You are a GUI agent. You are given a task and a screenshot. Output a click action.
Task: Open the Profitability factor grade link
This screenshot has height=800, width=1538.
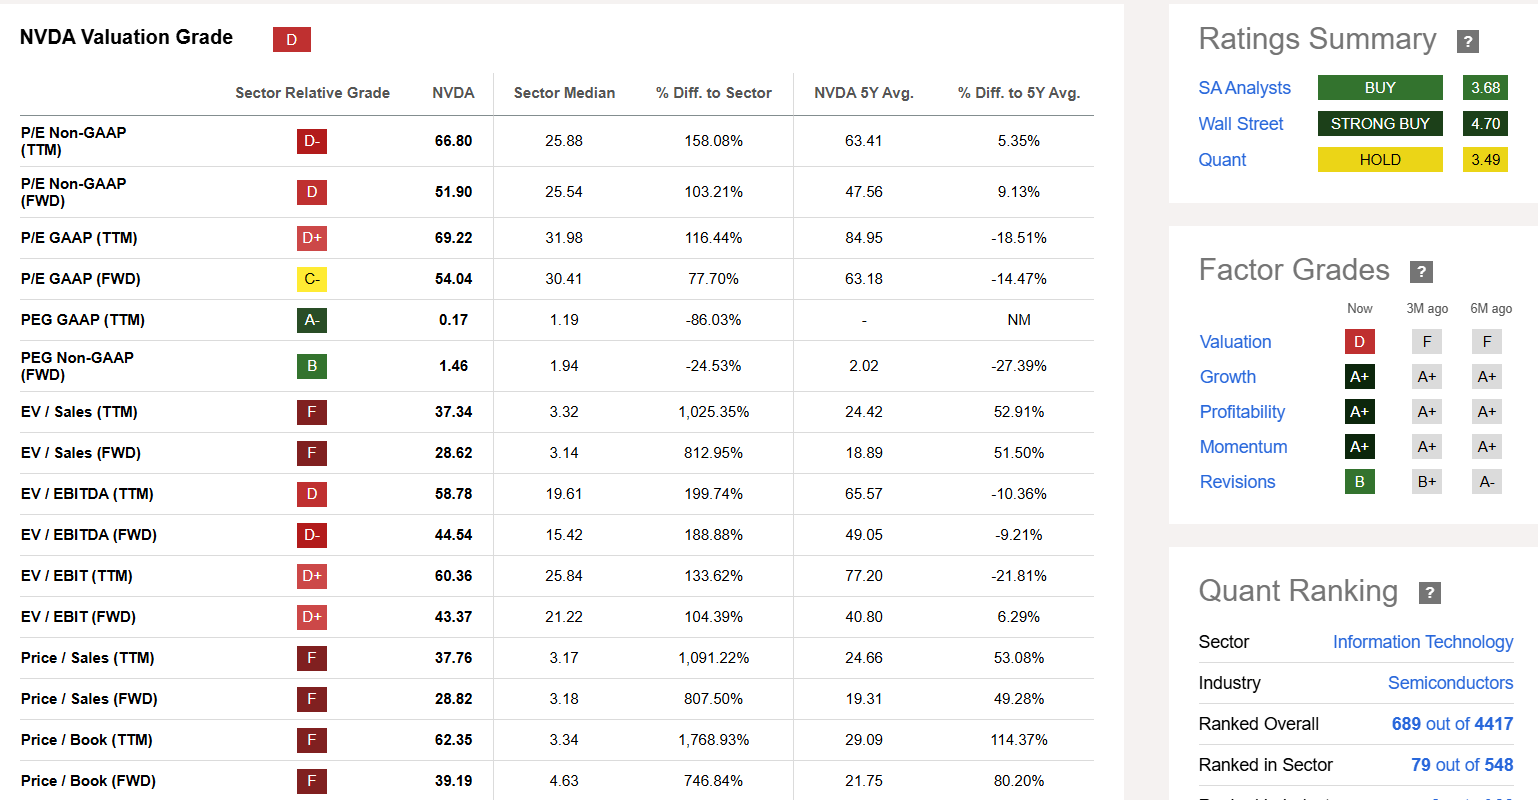(x=1242, y=412)
